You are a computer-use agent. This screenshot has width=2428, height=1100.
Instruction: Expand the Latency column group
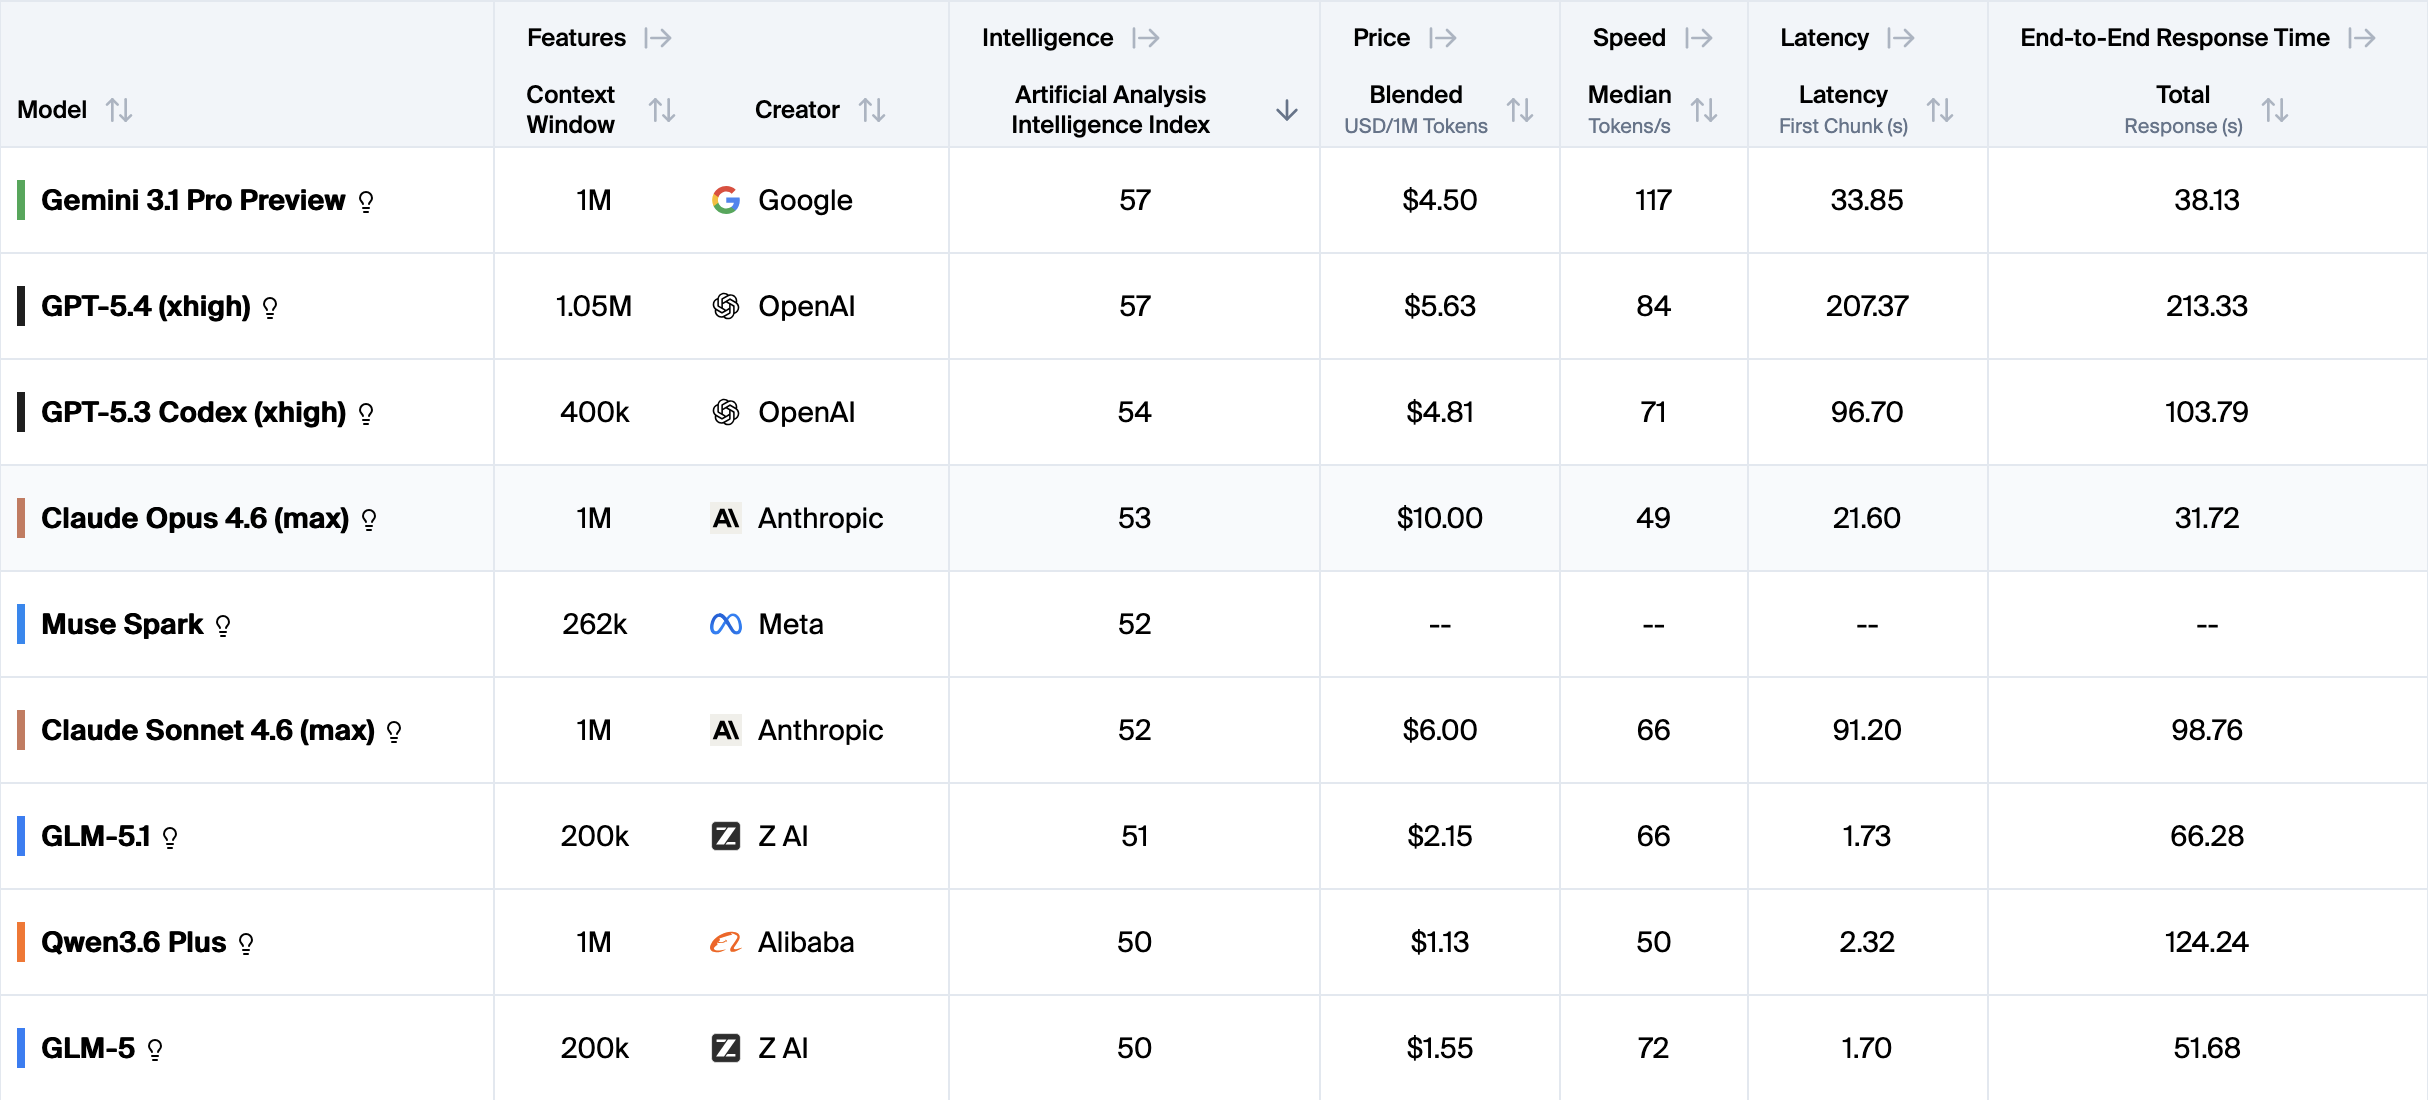(1900, 38)
